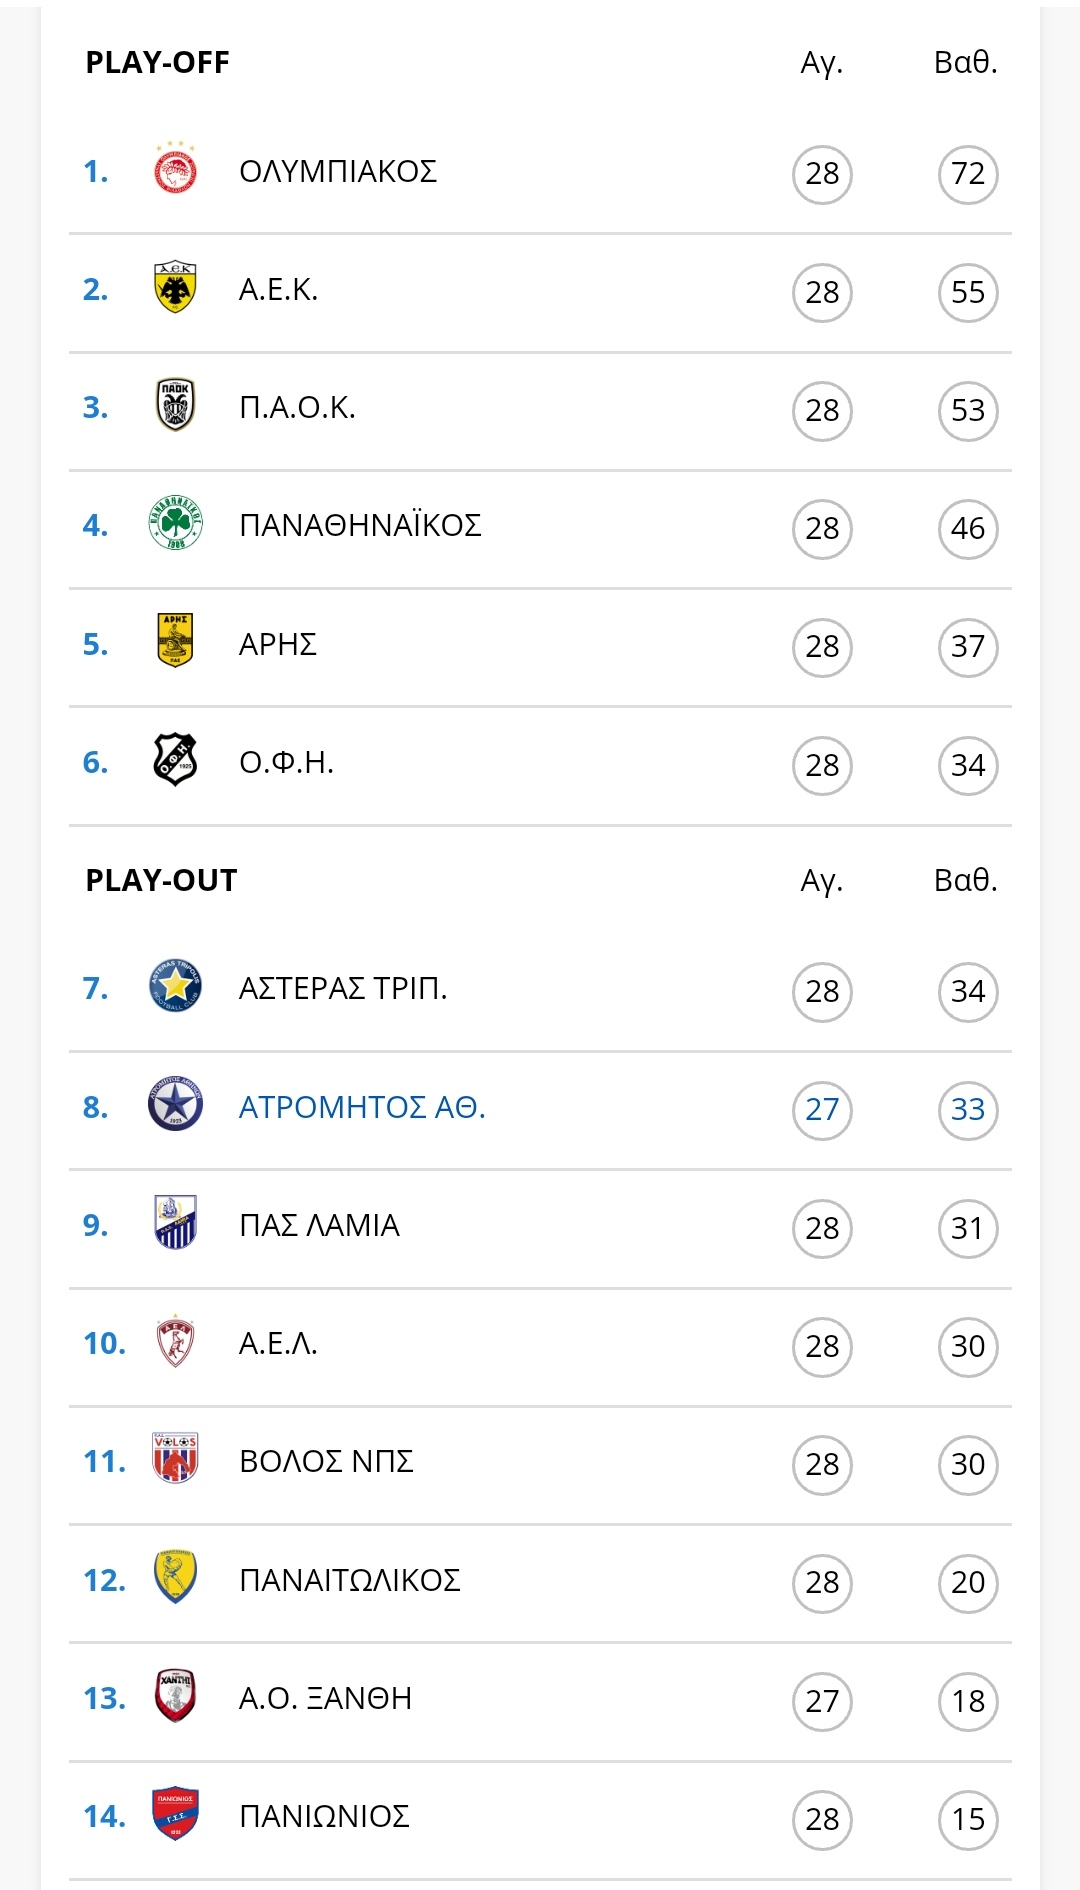Click the O.F.I. black-white crest
This screenshot has width=1080, height=1890.
point(175,760)
